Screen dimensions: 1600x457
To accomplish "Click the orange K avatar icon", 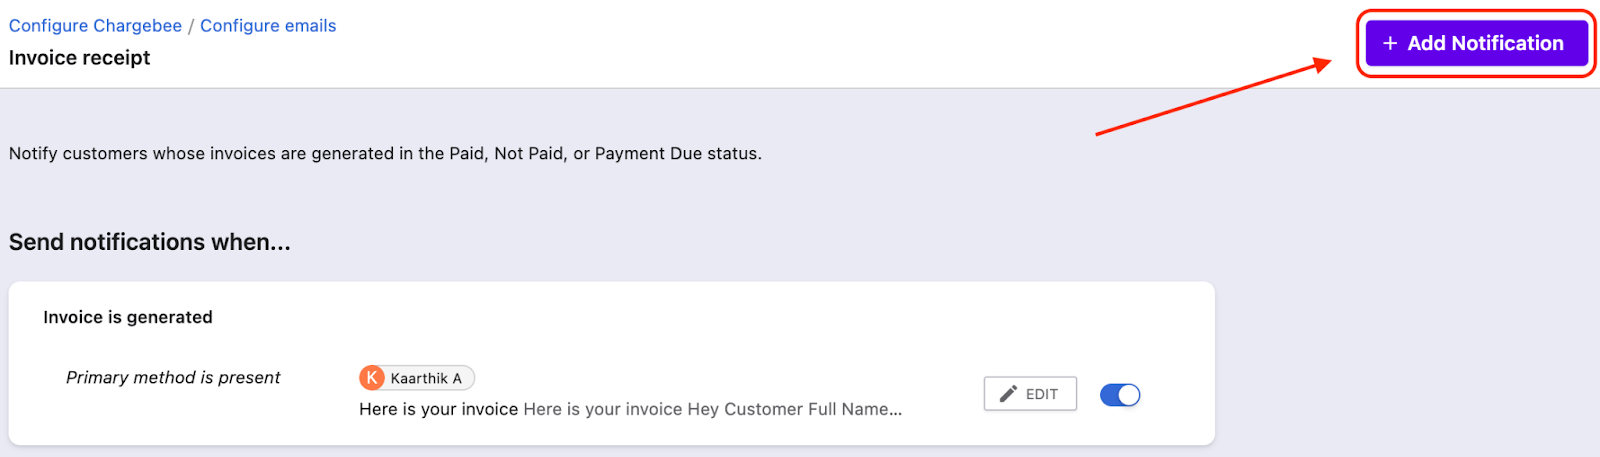I will 372,378.
